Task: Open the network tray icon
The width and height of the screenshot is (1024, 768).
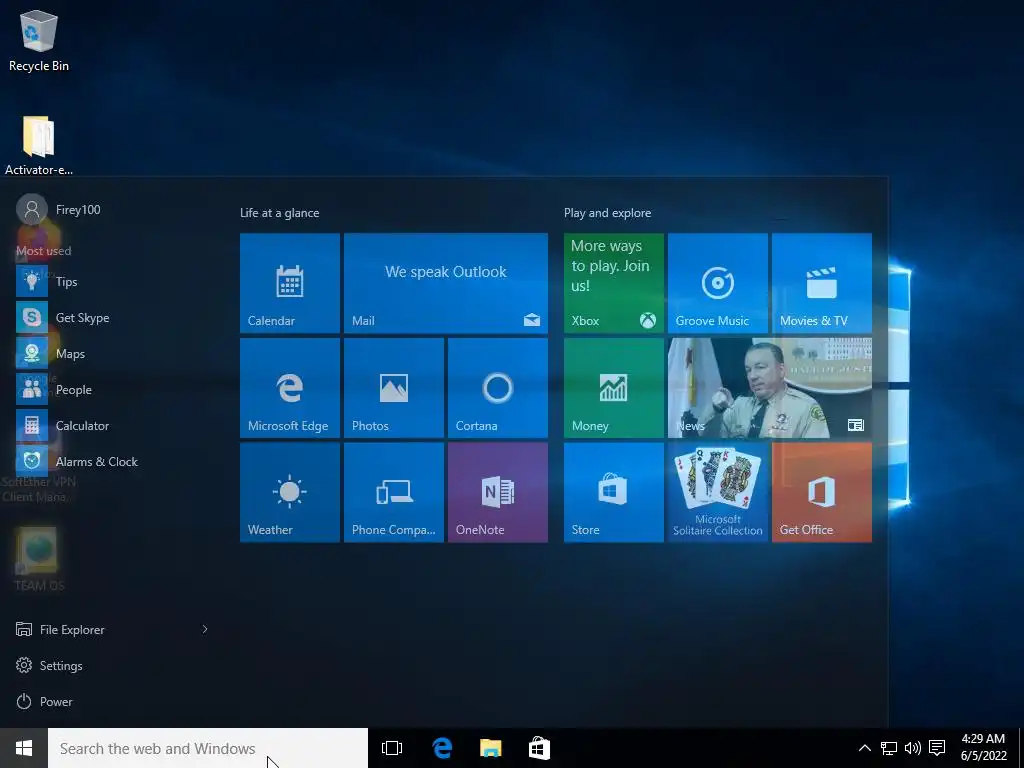Action: click(889, 748)
